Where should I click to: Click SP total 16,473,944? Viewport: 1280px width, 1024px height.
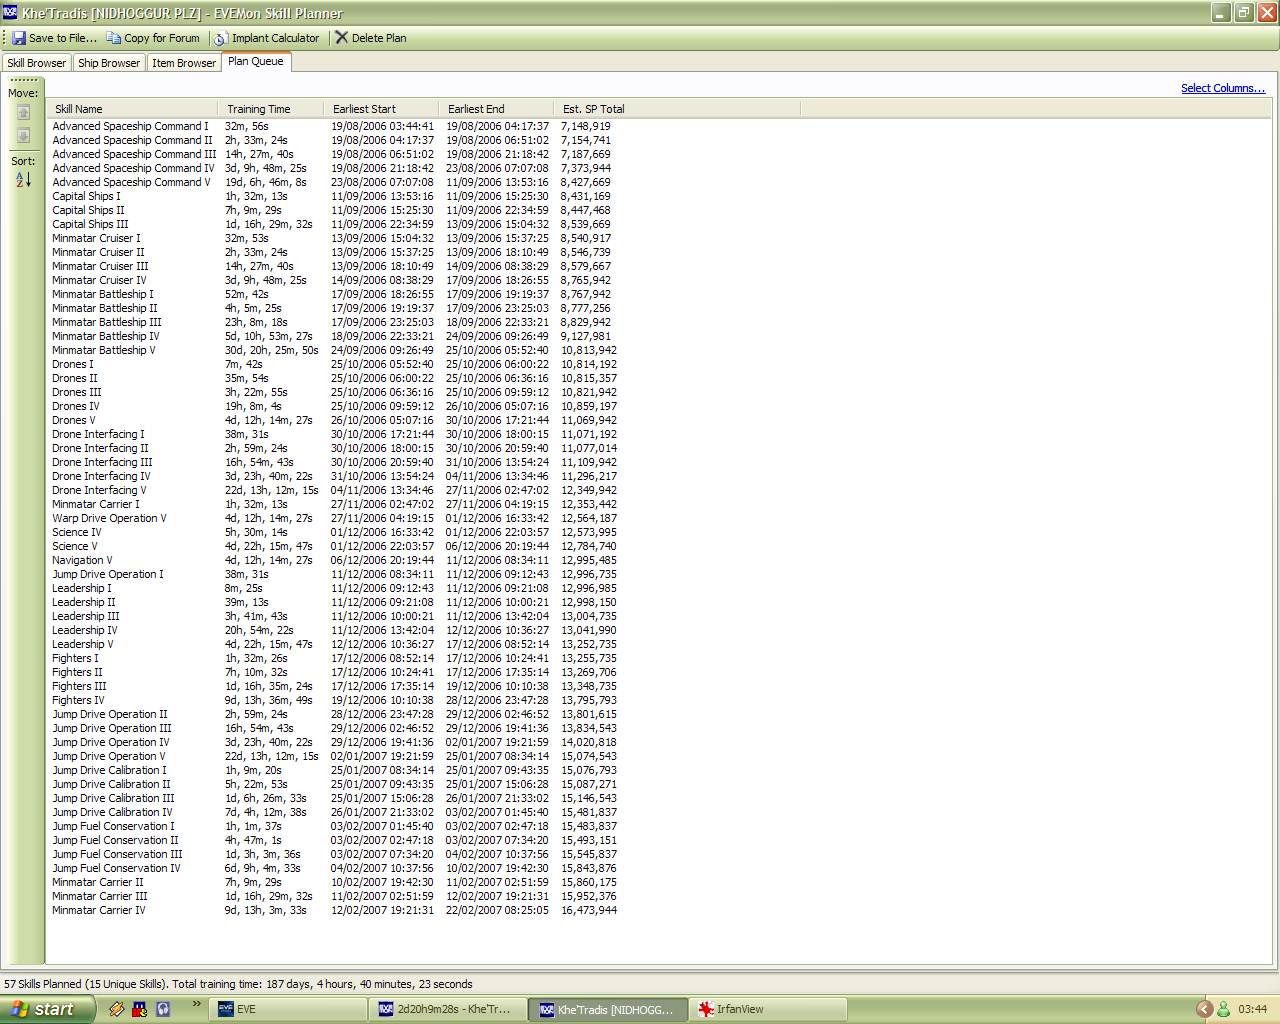coord(588,910)
